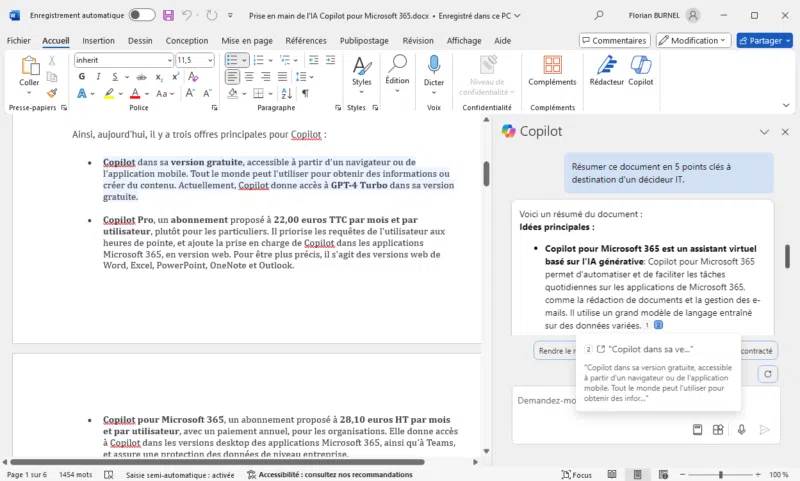
Task: Toggle the Enregistrement automatique switch
Action: point(142,16)
